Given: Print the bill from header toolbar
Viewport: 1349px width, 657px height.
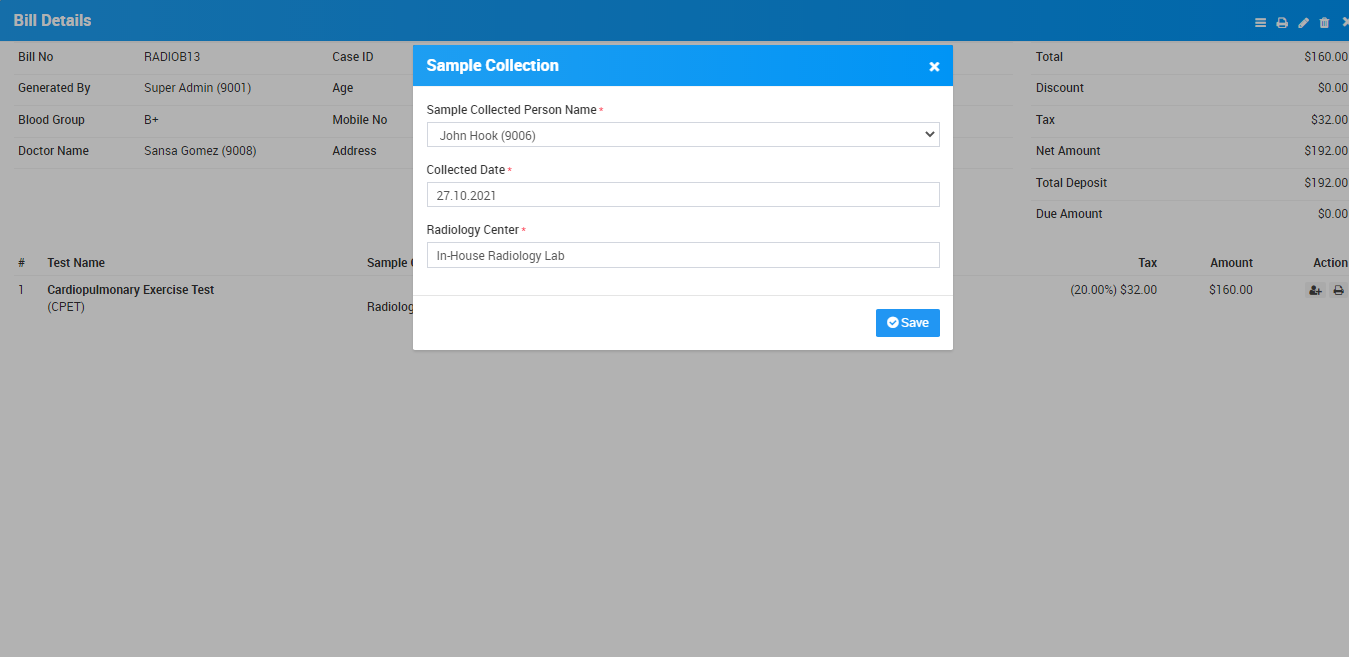Looking at the screenshot, I should [1282, 23].
